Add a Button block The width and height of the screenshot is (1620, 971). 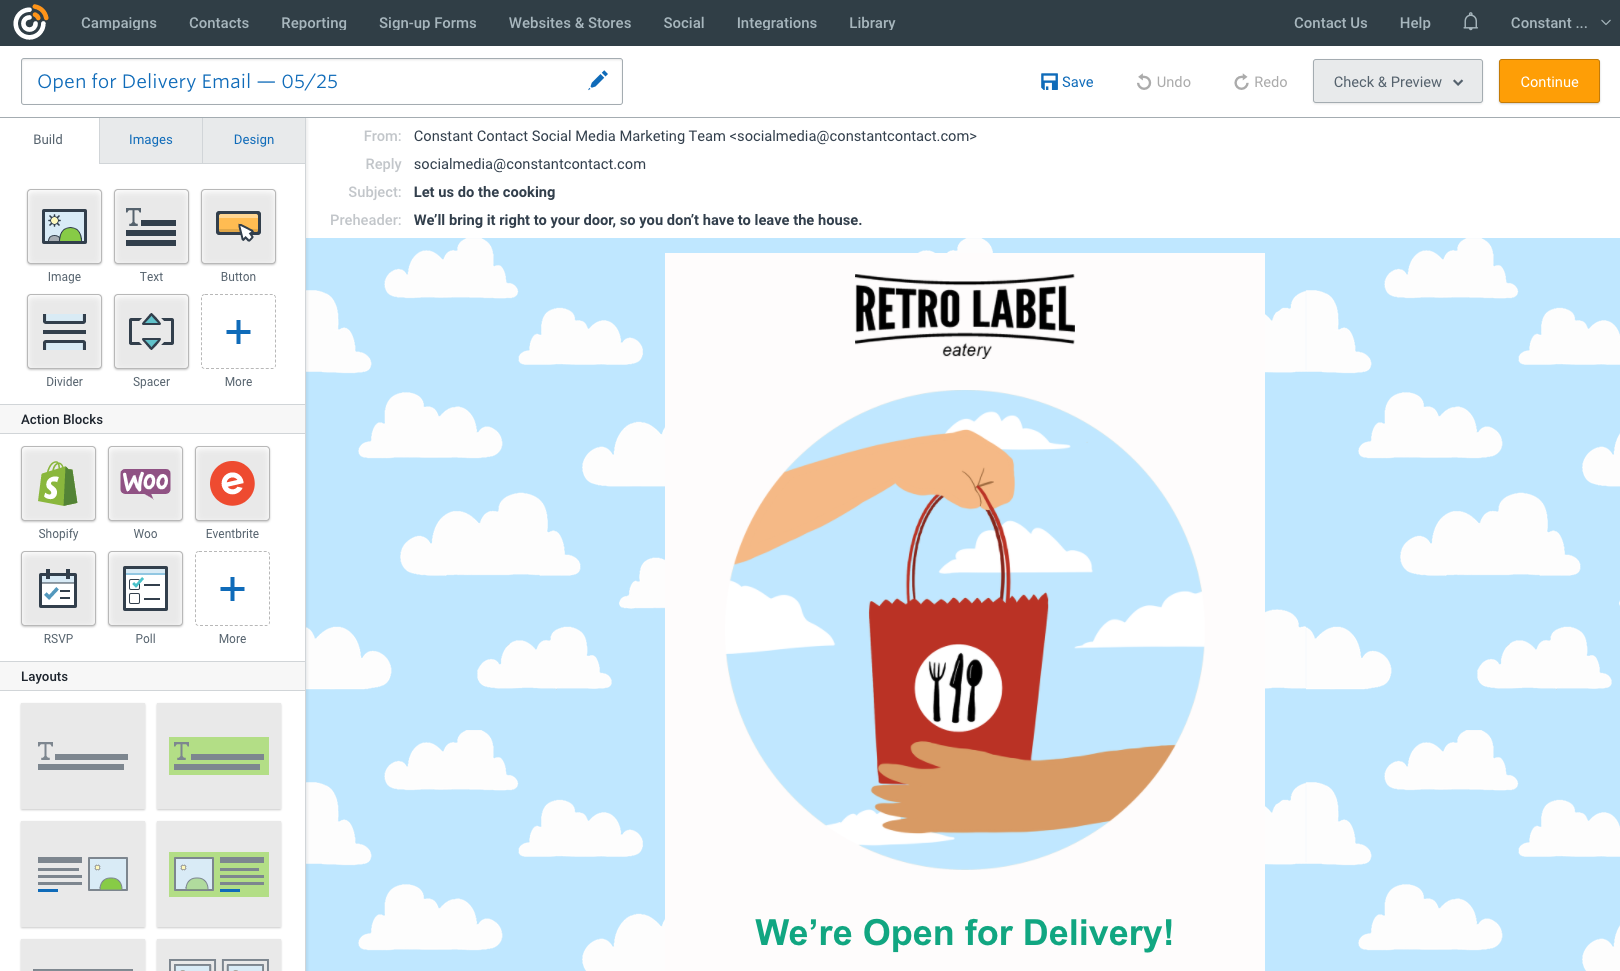[238, 226]
